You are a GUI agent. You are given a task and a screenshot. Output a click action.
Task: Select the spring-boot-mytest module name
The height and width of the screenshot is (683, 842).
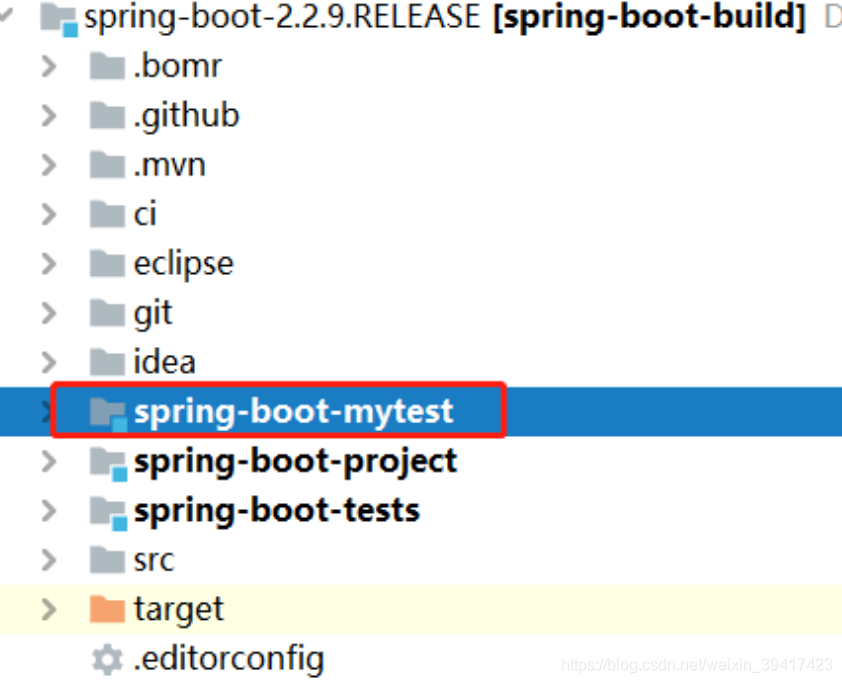click(x=294, y=412)
